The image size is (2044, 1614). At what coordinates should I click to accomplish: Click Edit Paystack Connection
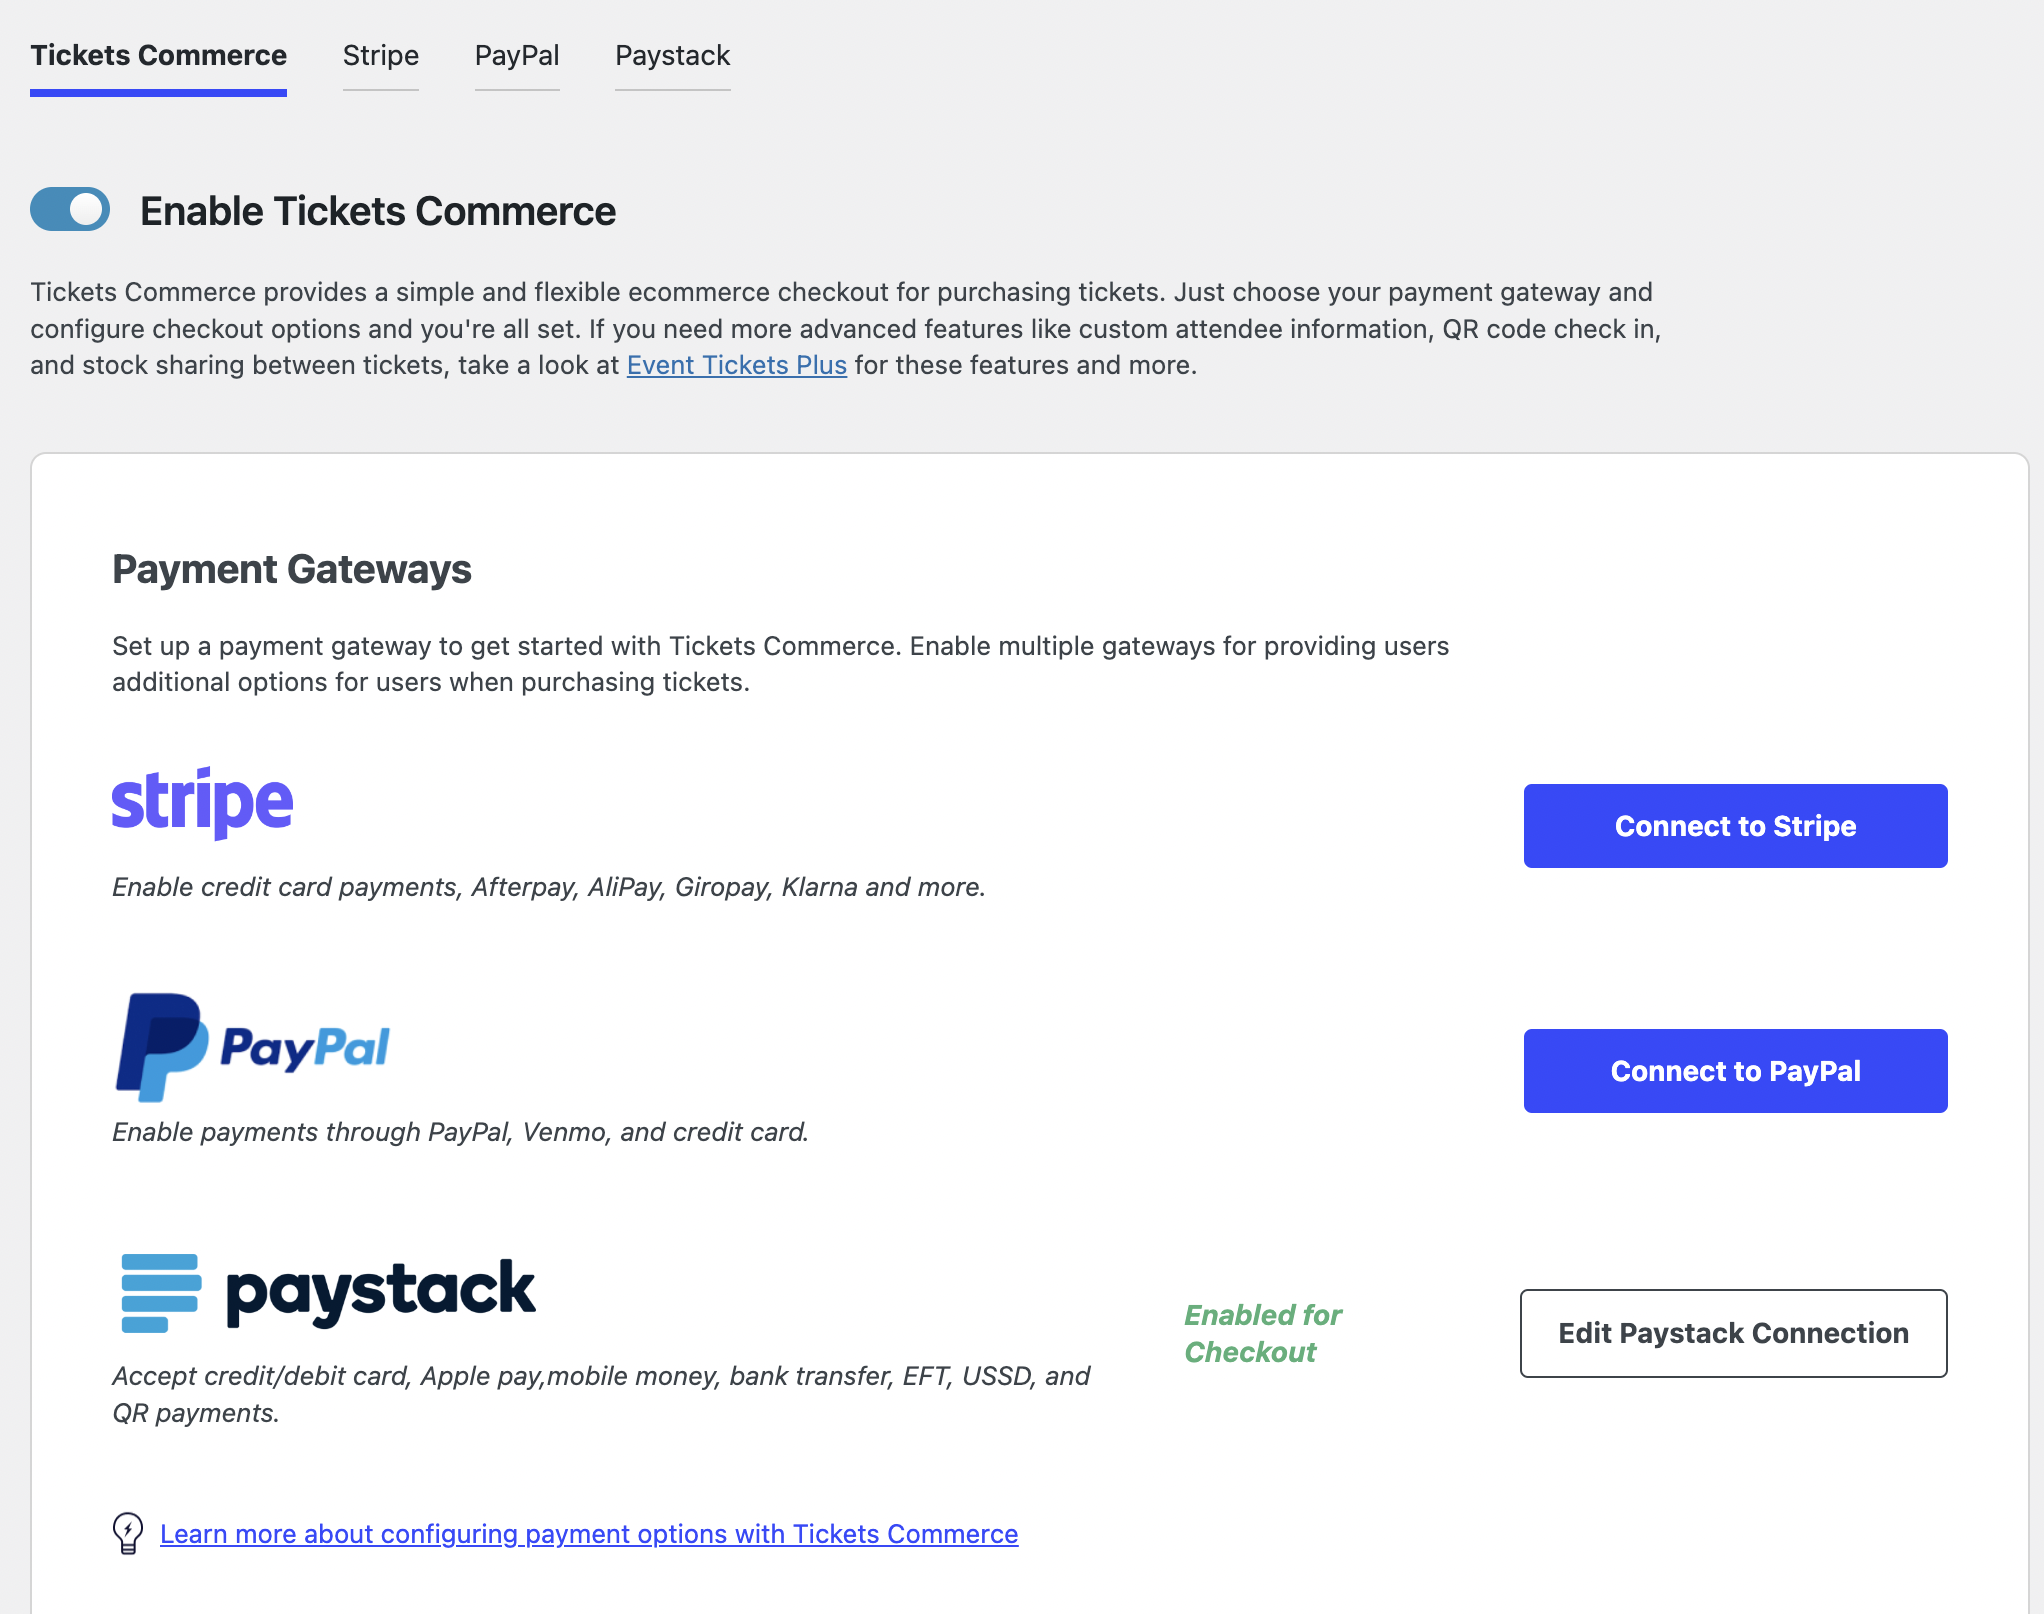(1733, 1333)
